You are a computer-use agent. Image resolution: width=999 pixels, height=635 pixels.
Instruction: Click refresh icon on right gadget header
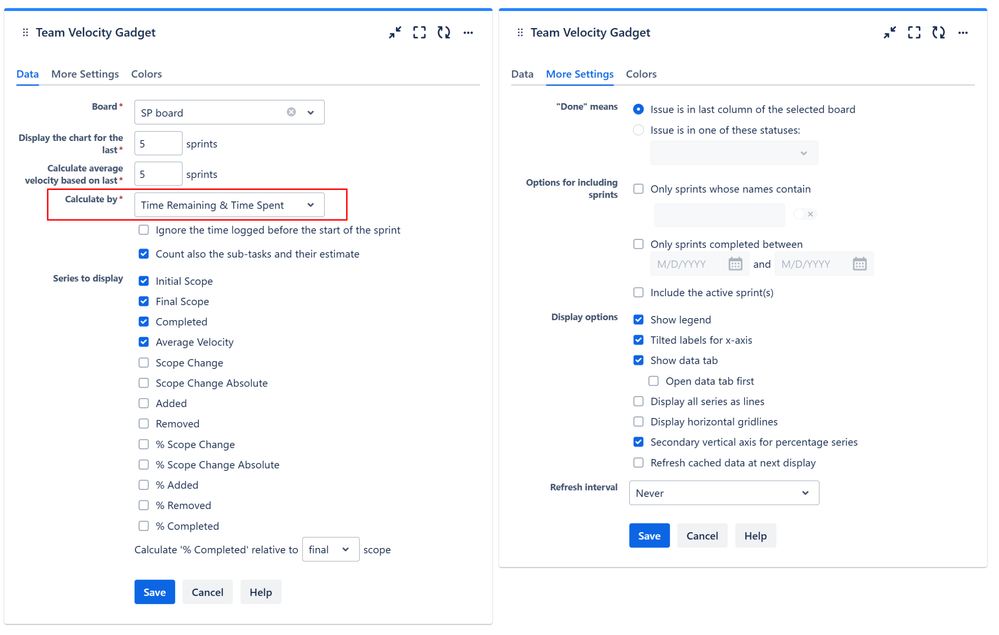[x=938, y=33]
